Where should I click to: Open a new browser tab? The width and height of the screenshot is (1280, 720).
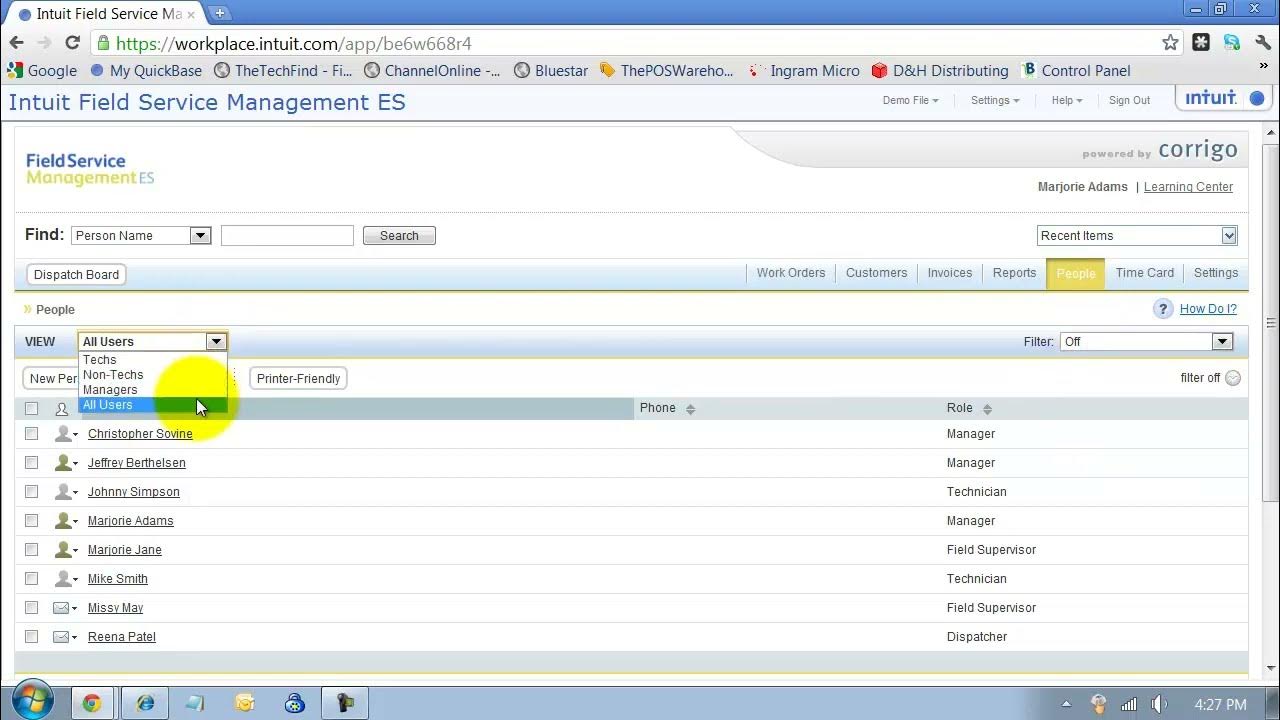pos(219,13)
